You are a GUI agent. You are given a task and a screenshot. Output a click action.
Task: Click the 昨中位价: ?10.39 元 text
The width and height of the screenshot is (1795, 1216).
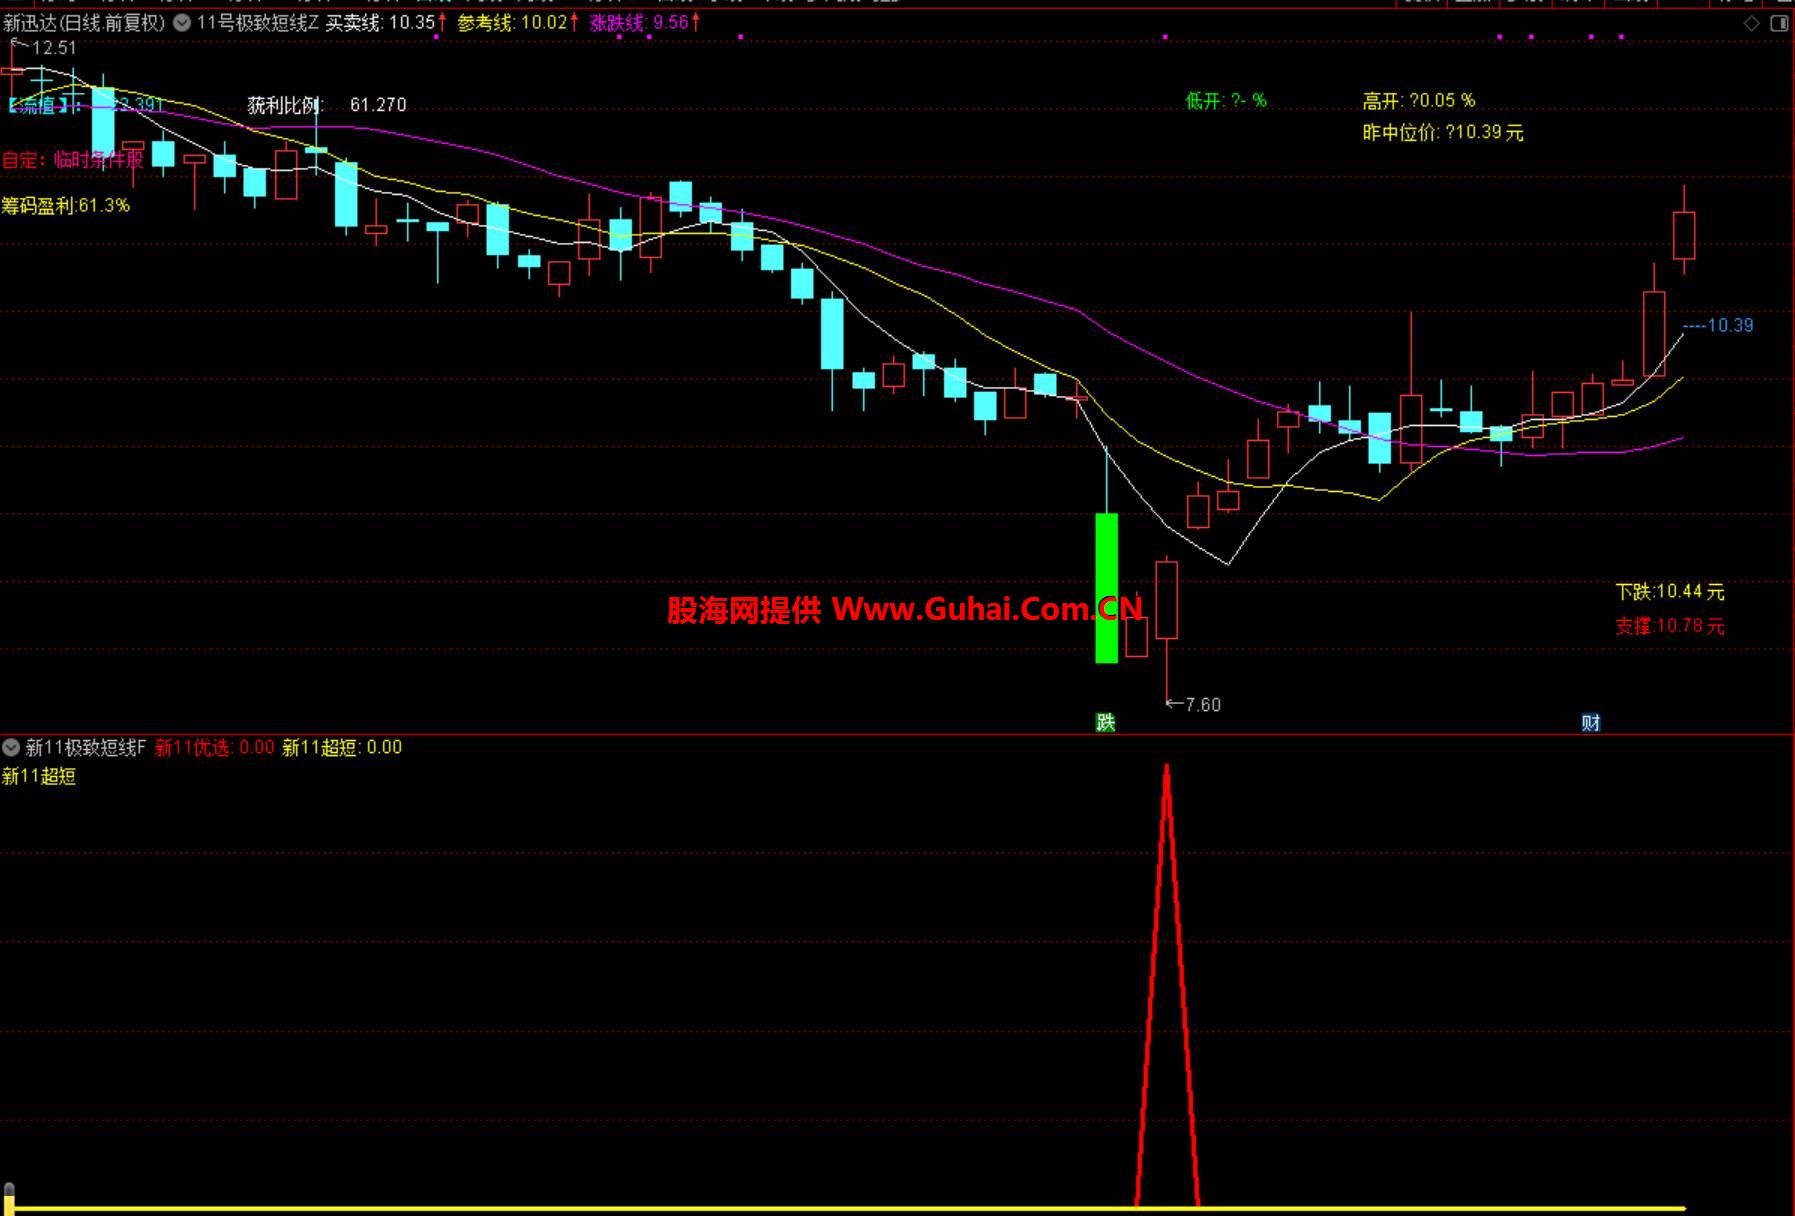coord(1443,132)
